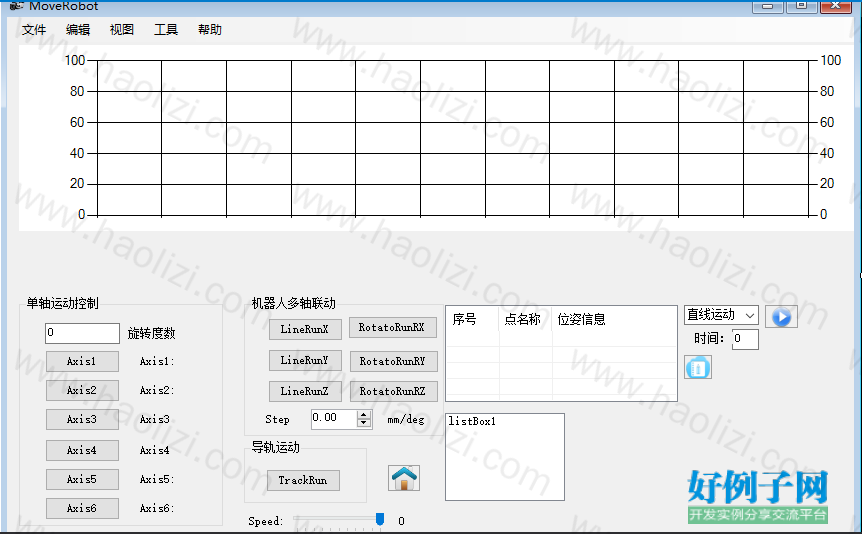This screenshot has height=534, width=862.
Task: Open the 视图 menu
Action: click(x=121, y=30)
